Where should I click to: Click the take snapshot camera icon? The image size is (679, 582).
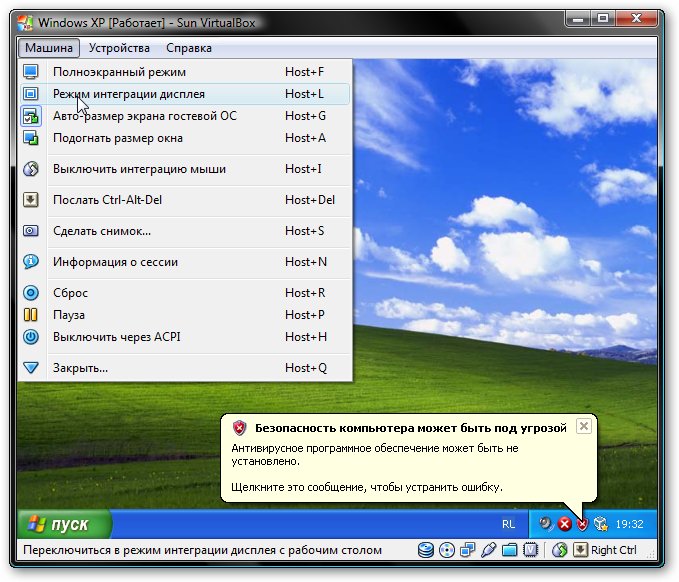pyautogui.click(x=30, y=231)
